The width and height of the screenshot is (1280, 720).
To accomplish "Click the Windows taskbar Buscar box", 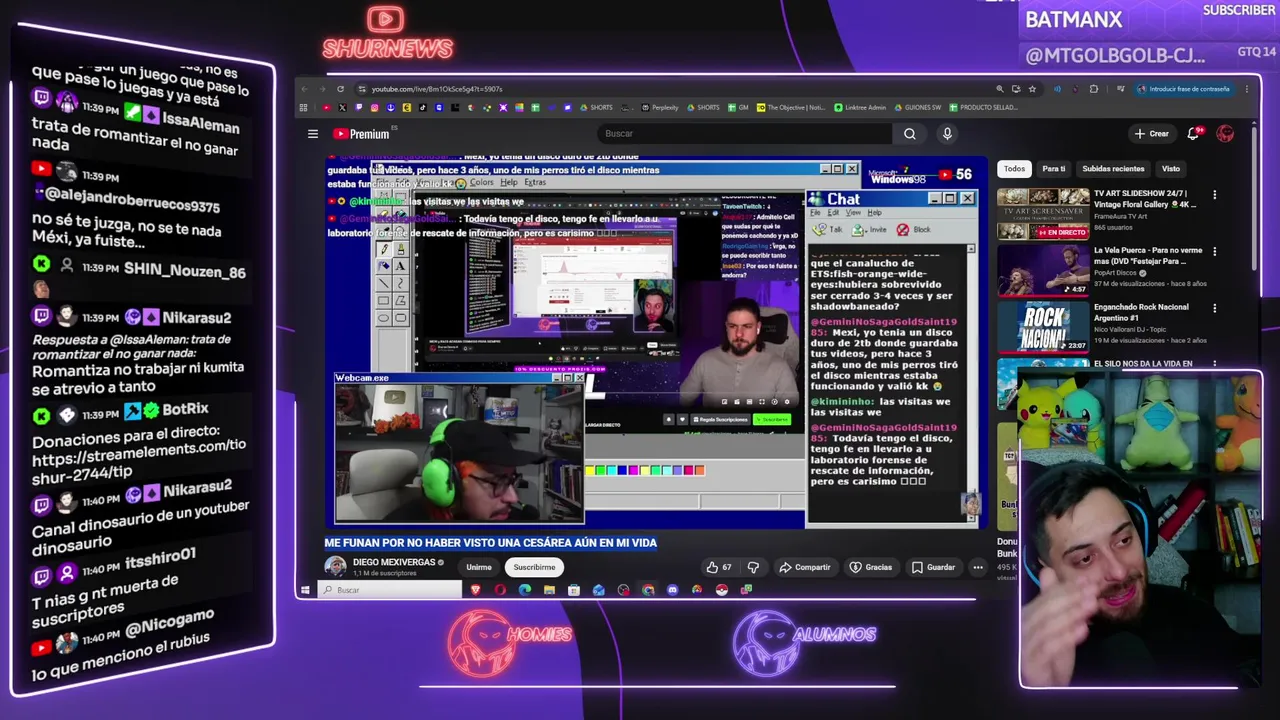I will [x=390, y=590].
